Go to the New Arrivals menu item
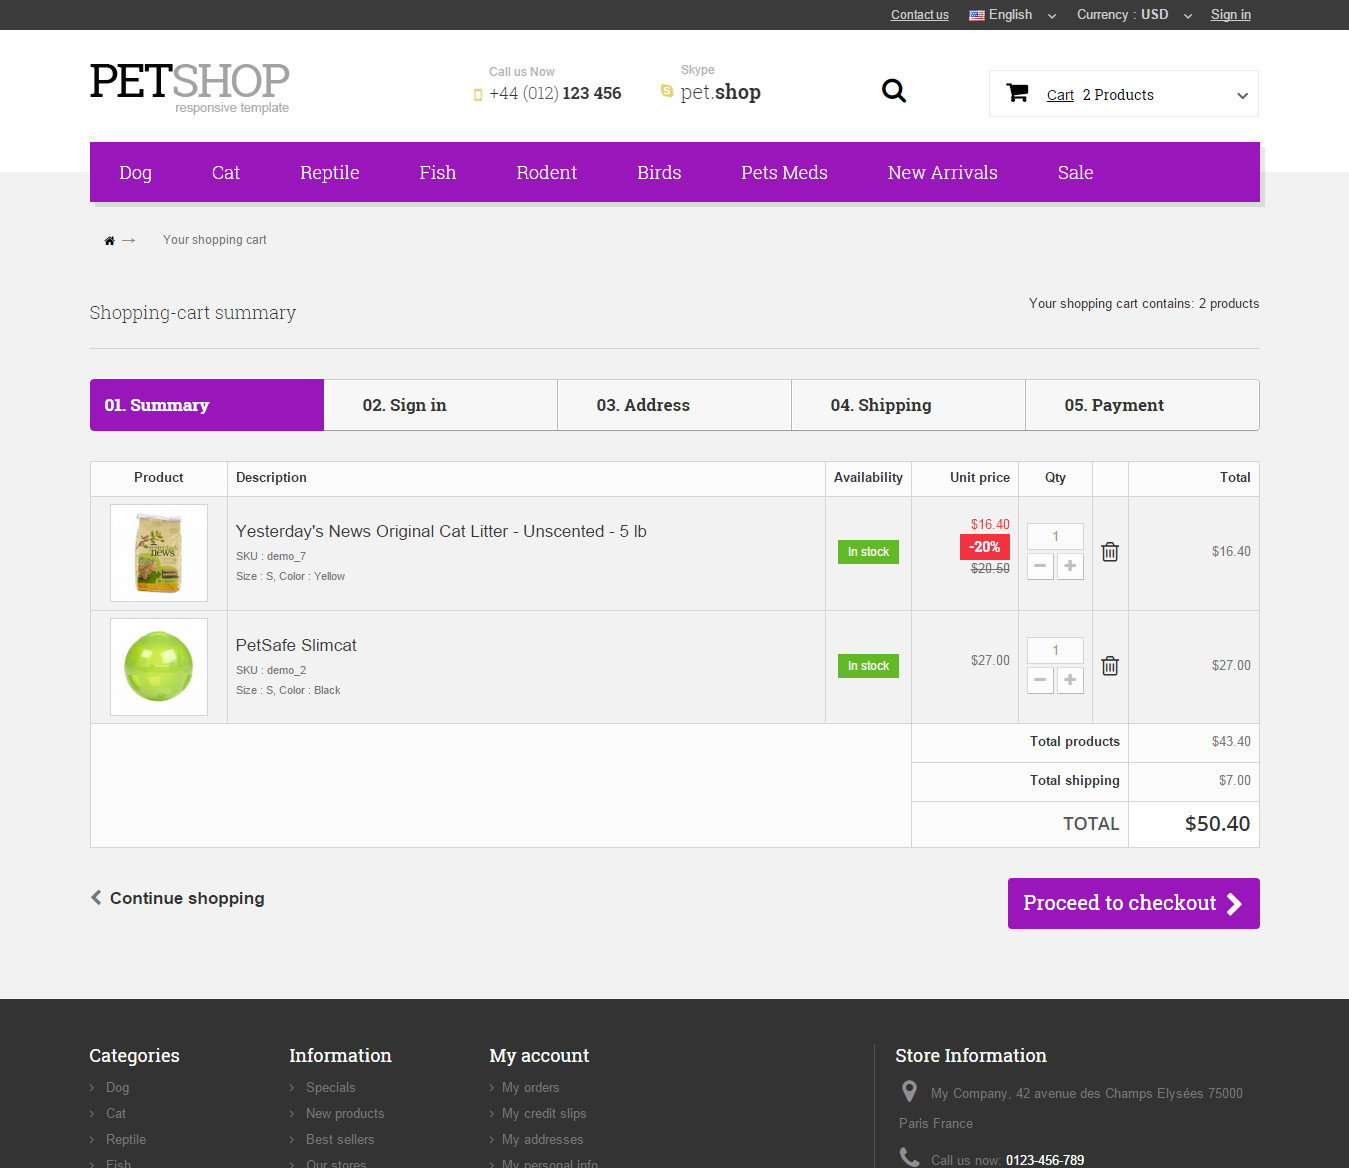The height and width of the screenshot is (1168, 1349). (942, 173)
